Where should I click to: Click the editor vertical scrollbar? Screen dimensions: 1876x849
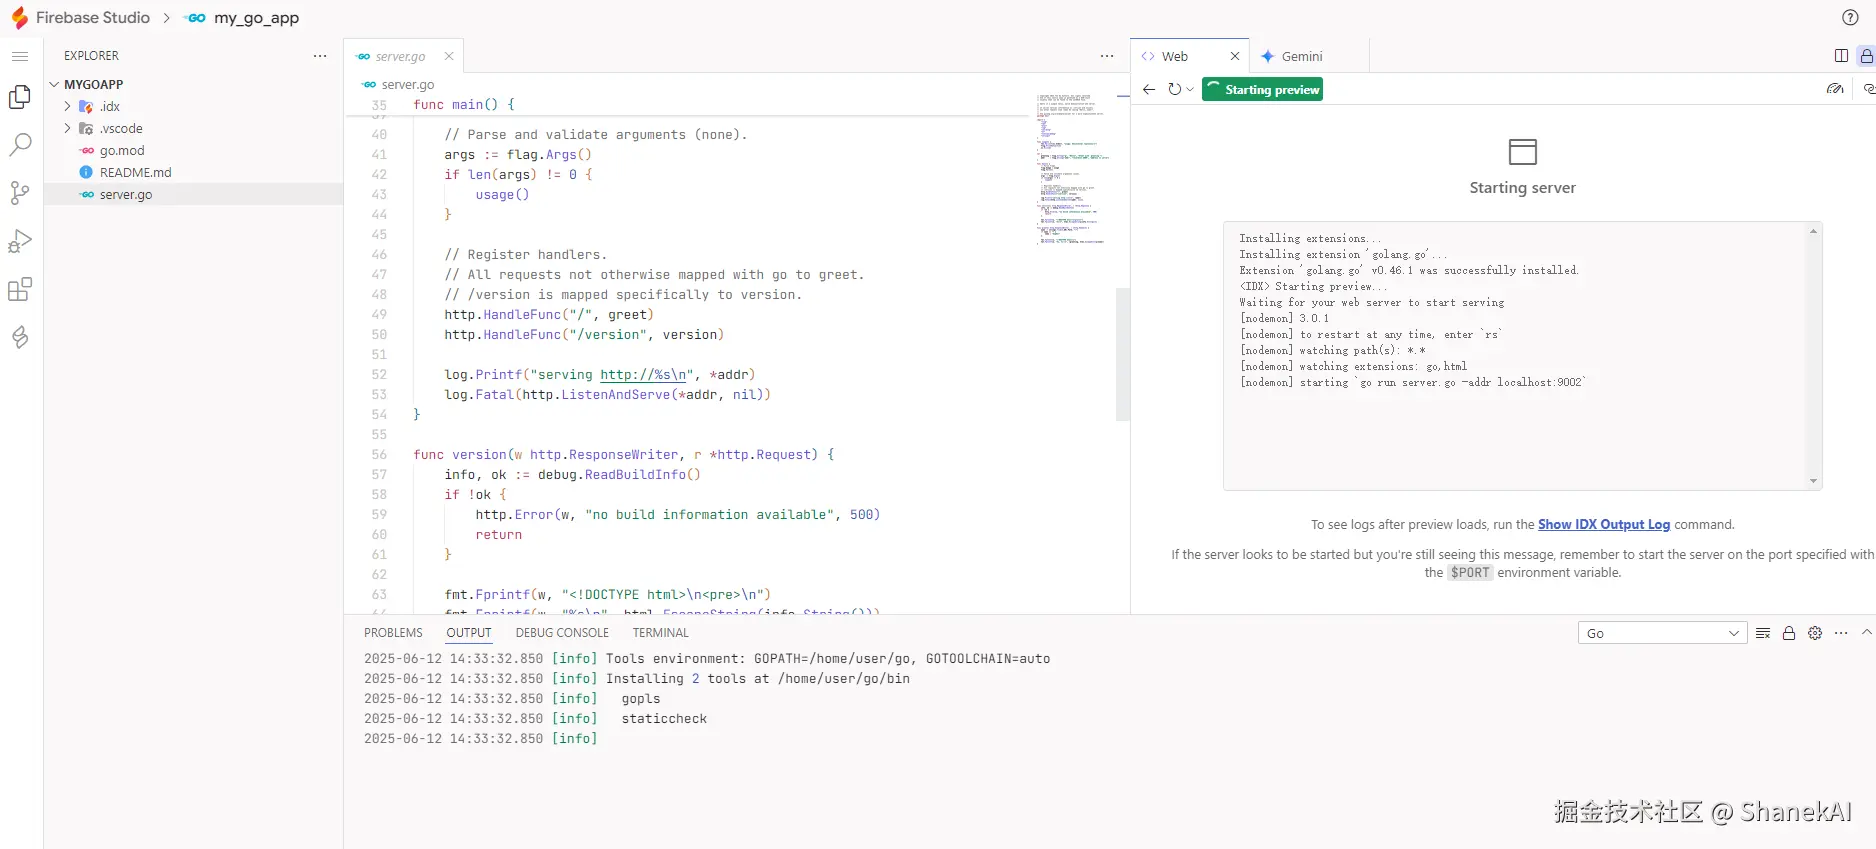pos(1122,354)
